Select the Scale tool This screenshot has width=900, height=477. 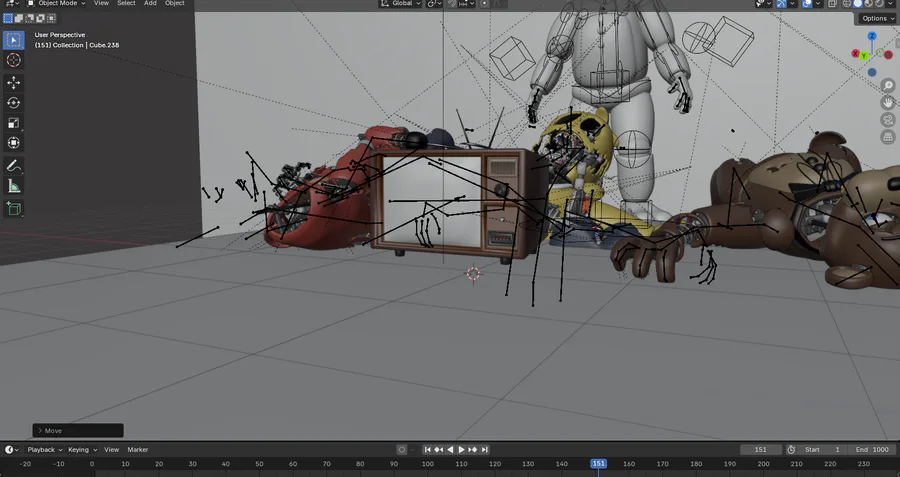[14, 123]
